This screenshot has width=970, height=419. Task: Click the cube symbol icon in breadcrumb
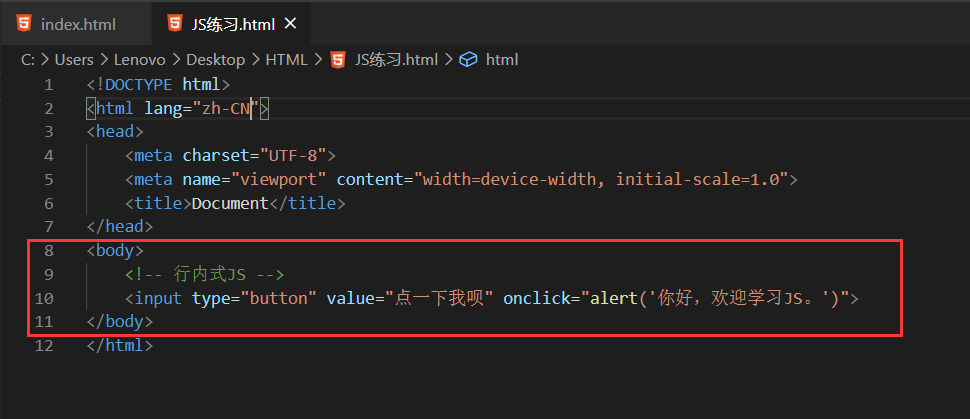[468, 60]
